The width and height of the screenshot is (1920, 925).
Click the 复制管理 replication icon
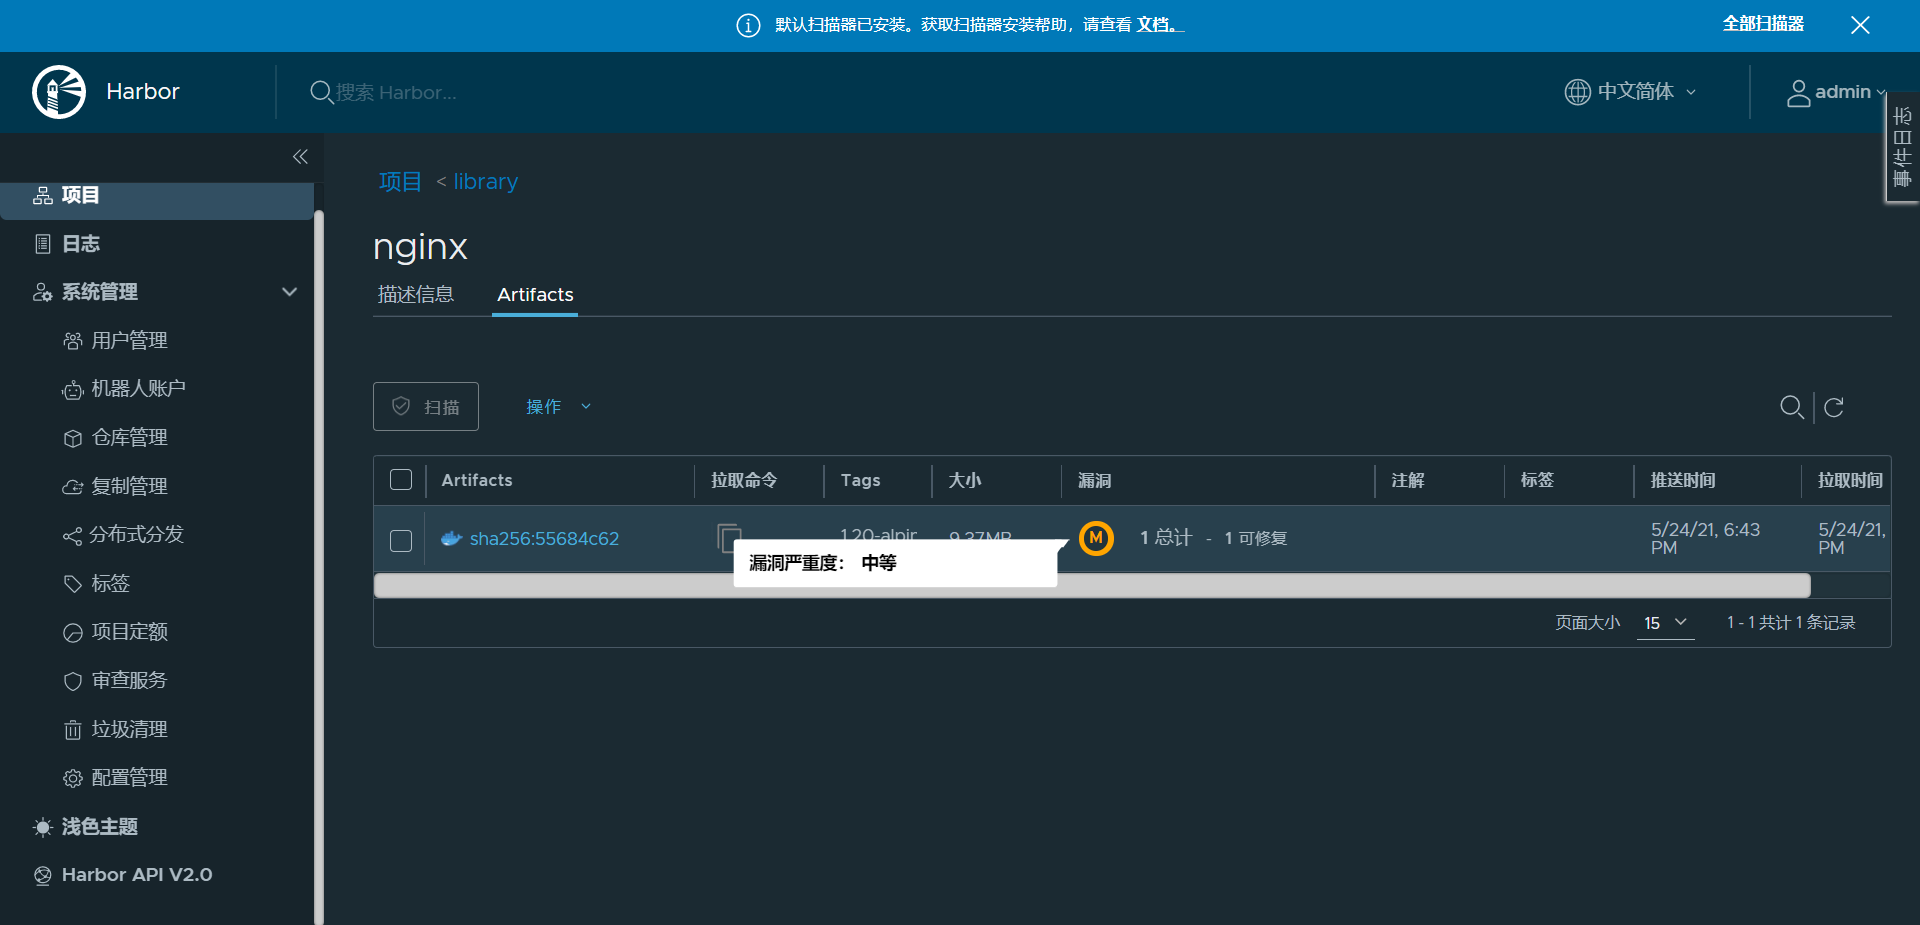coord(73,487)
